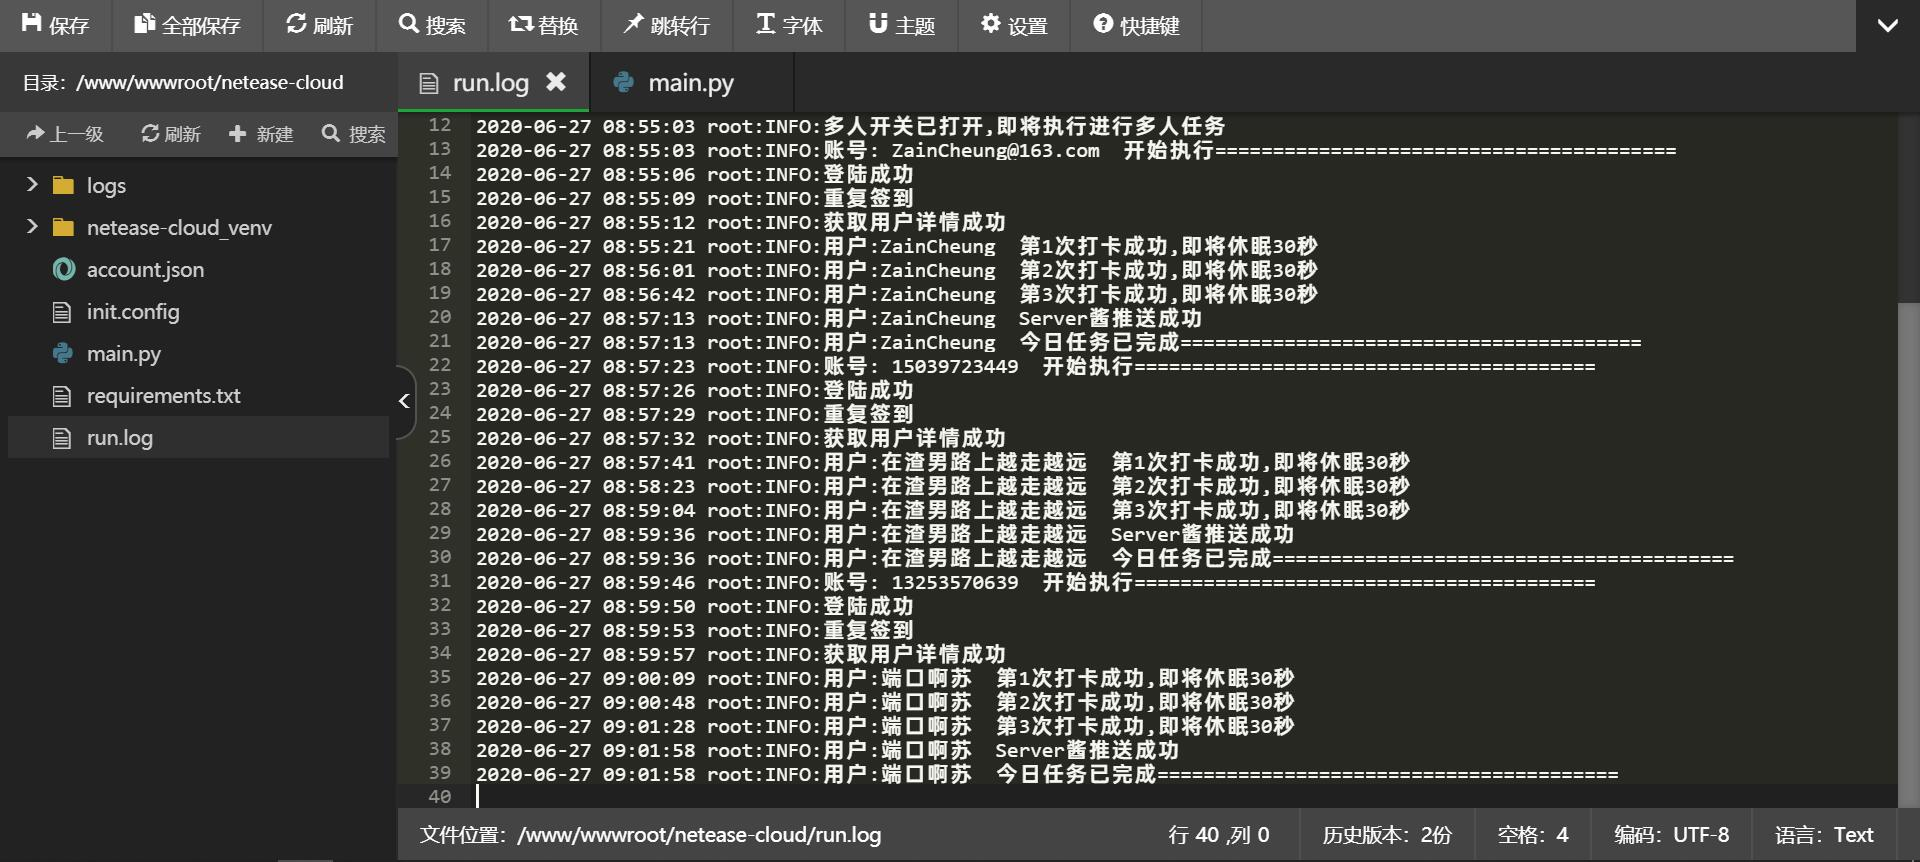This screenshot has height=862, width=1920.
Task: Click line number 12 in gutter
Action: (439, 125)
